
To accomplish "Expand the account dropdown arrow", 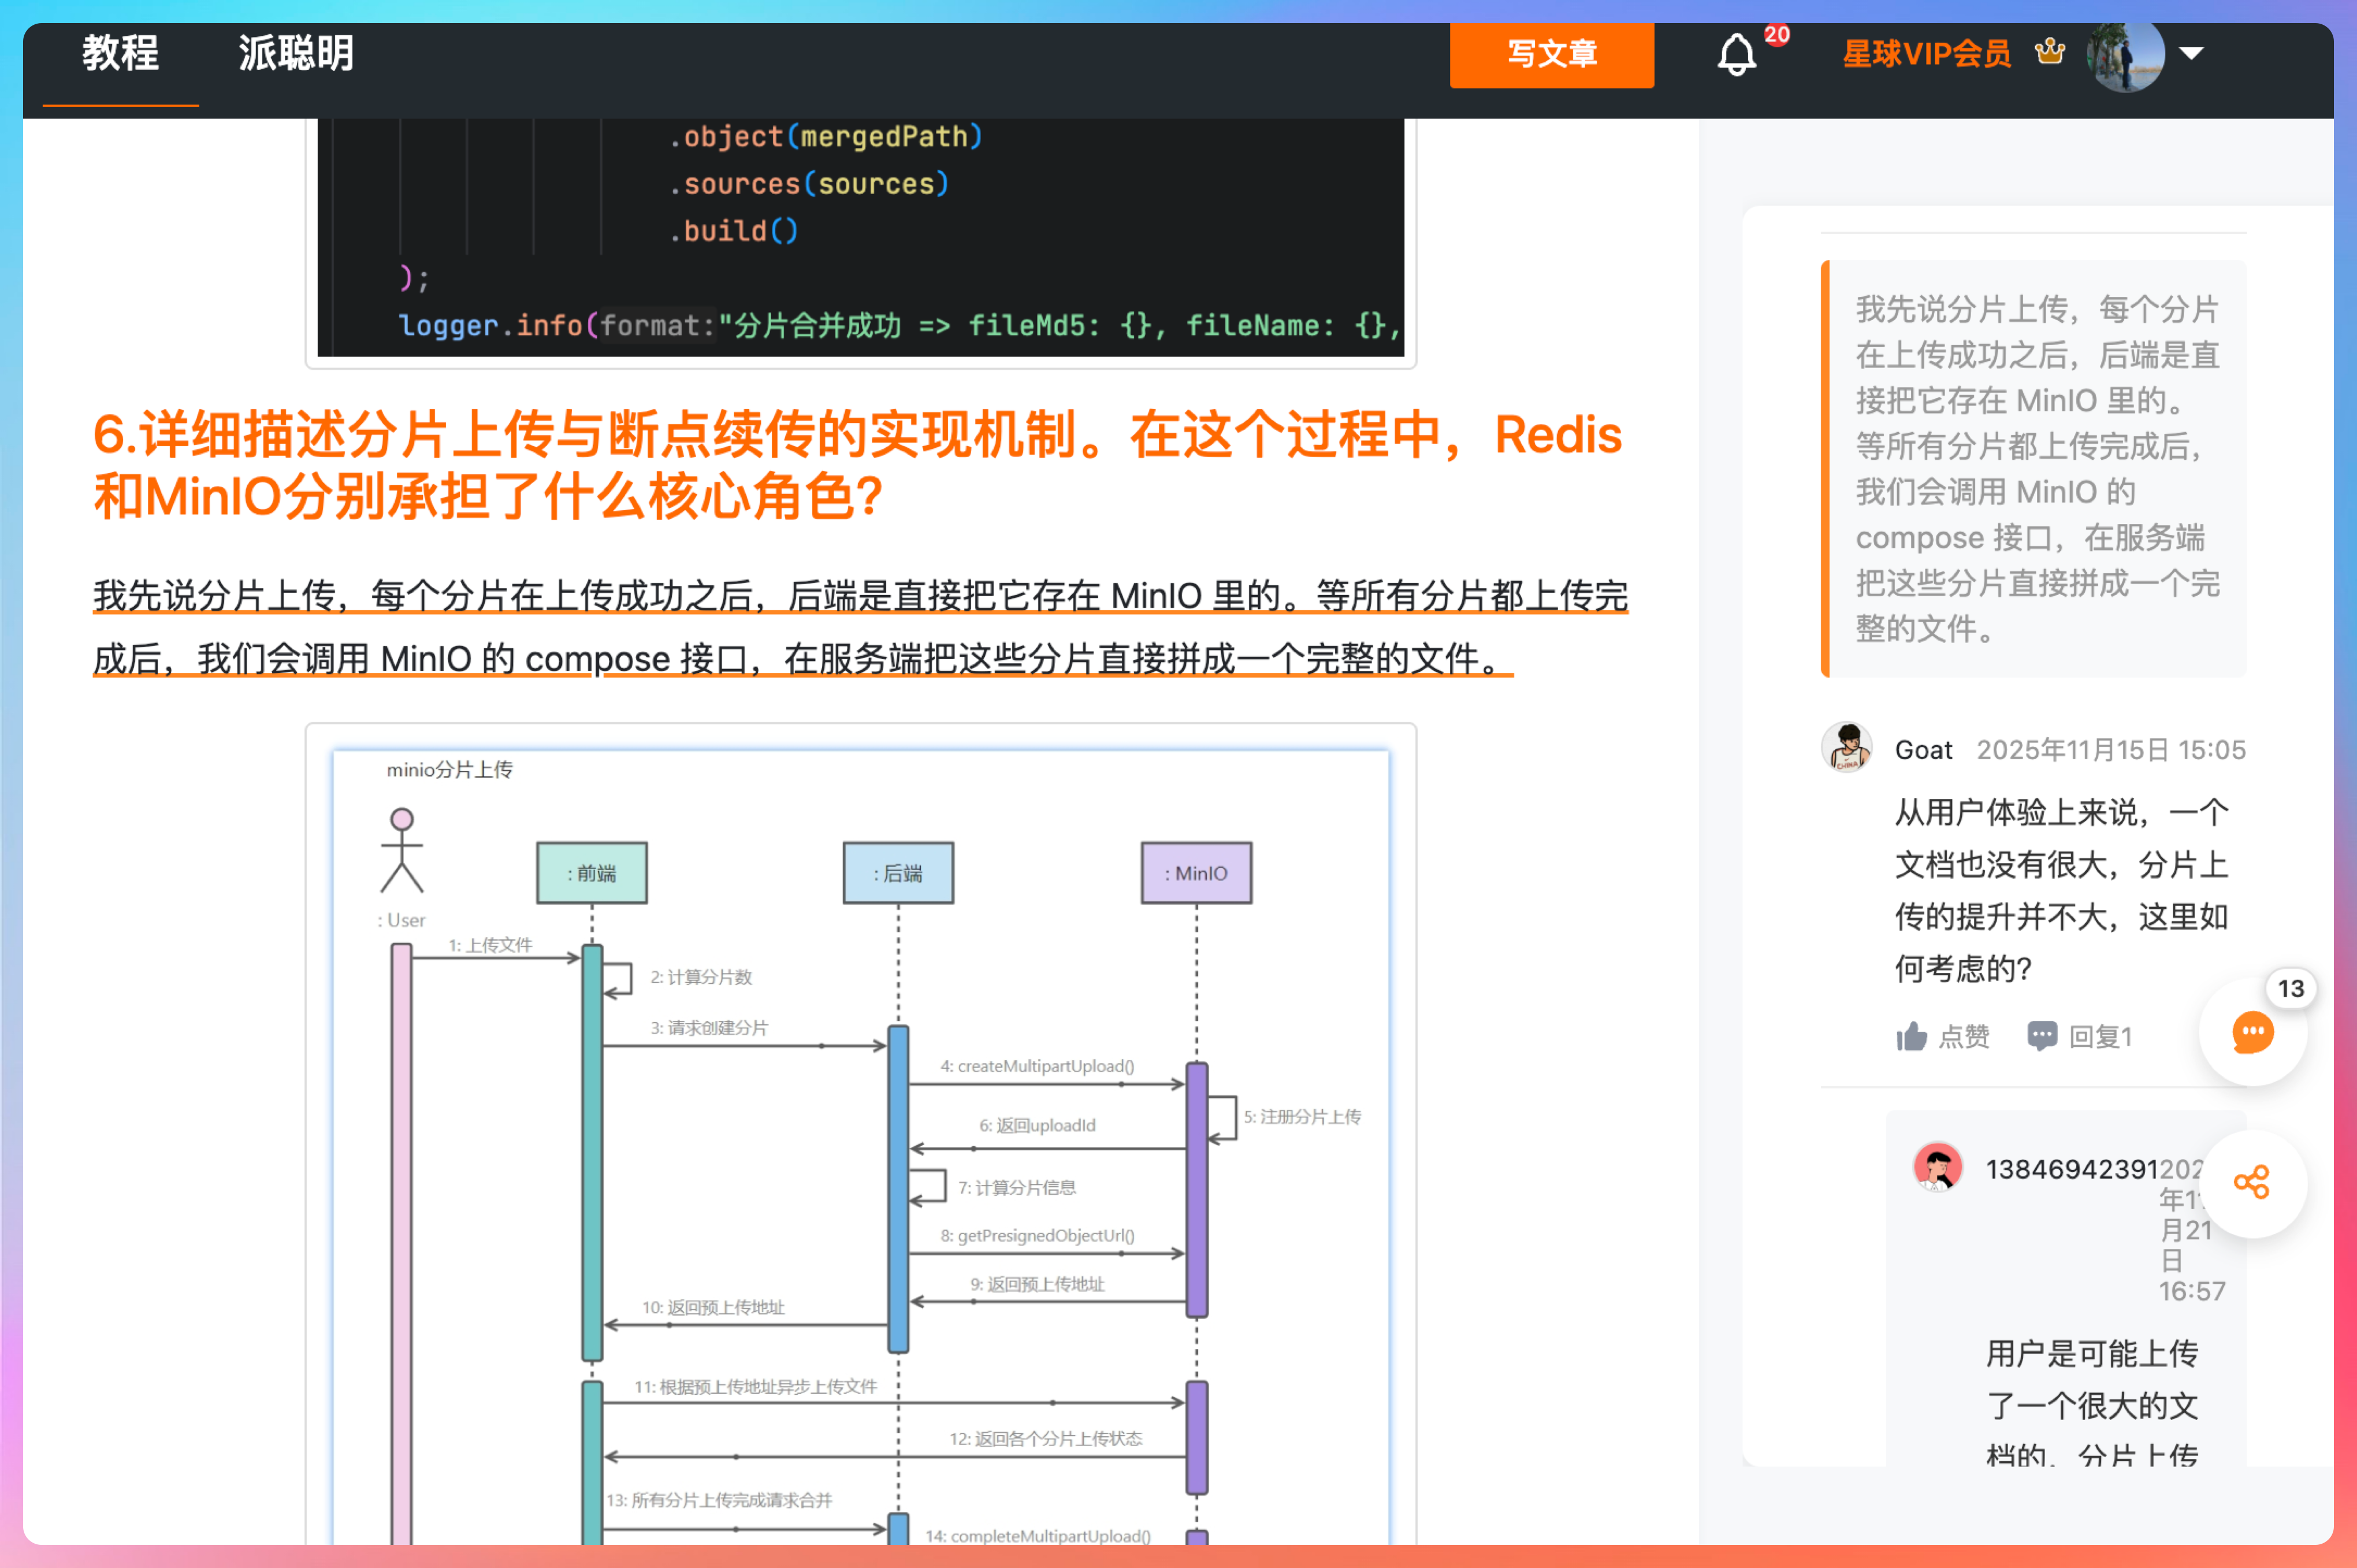I will coord(2191,54).
